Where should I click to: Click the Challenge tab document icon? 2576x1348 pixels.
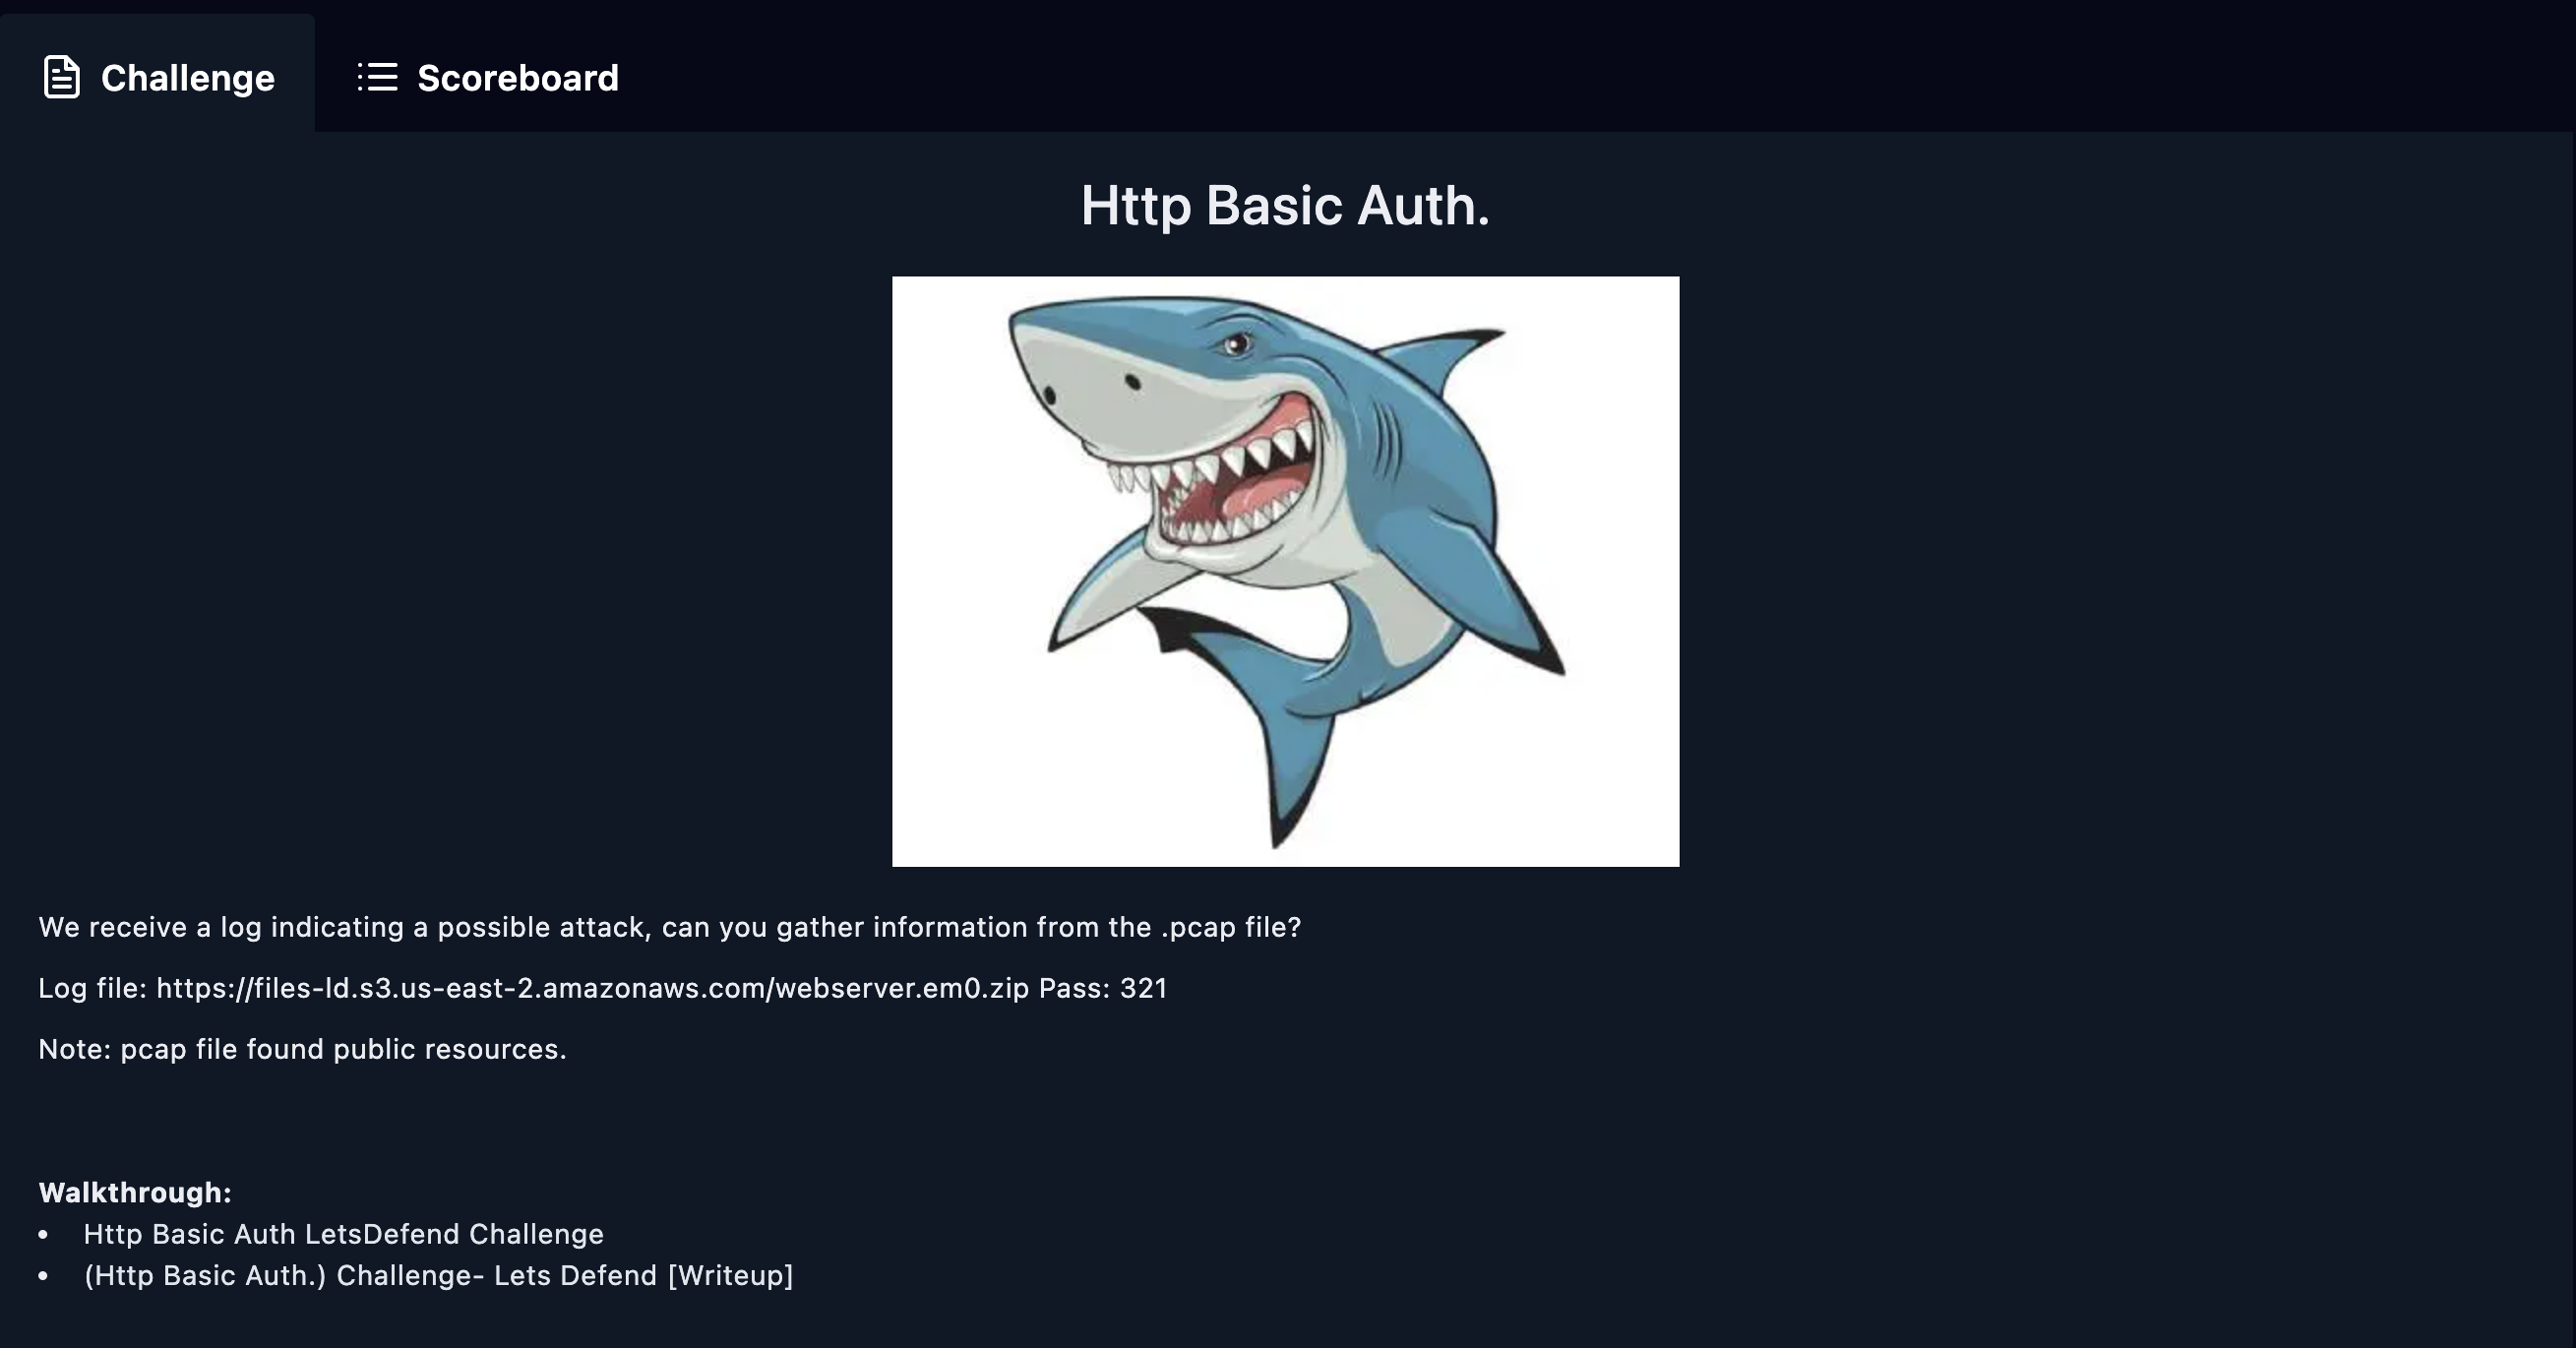[61, 77]
